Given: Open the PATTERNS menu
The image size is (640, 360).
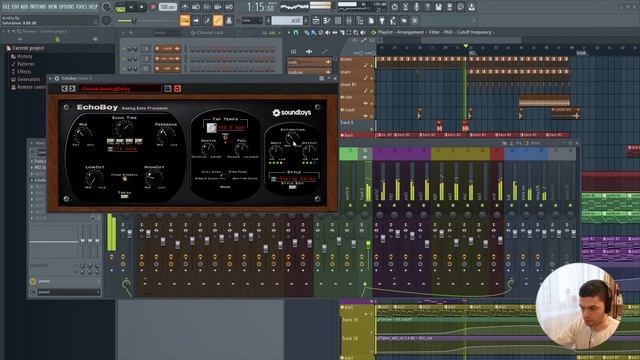Looking at the screenshot, I should tap(38, 7).
